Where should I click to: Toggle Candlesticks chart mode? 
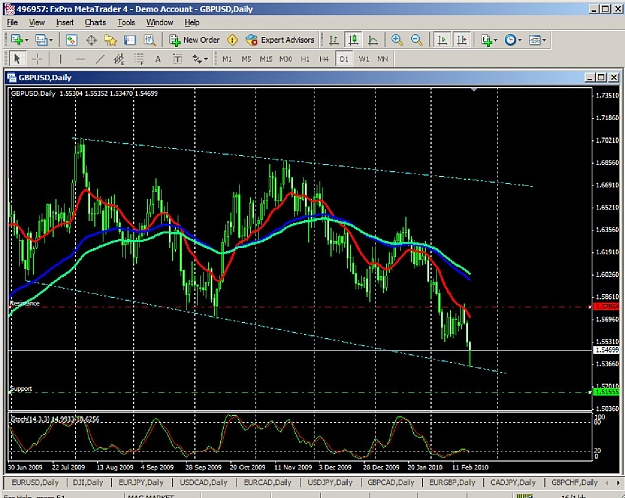click(x=353, y=40)
